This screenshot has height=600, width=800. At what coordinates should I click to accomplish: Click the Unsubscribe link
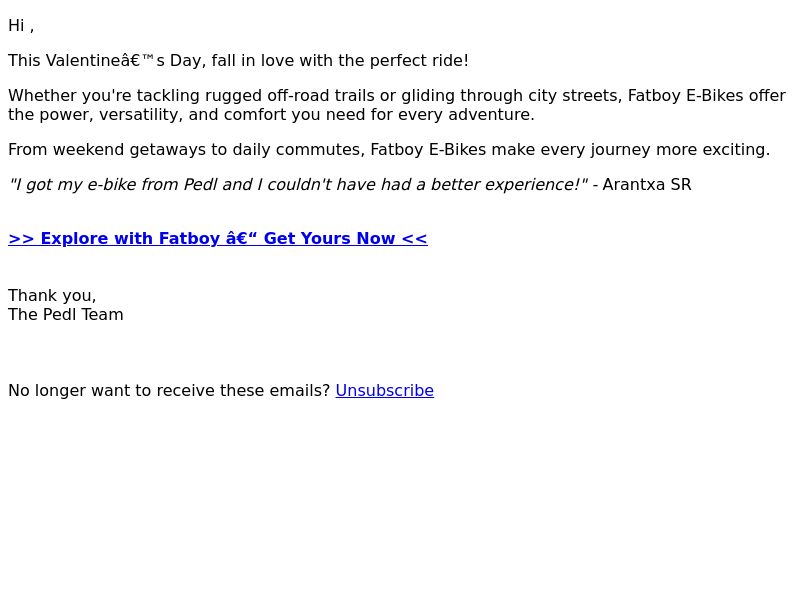[x=385, y=390]
